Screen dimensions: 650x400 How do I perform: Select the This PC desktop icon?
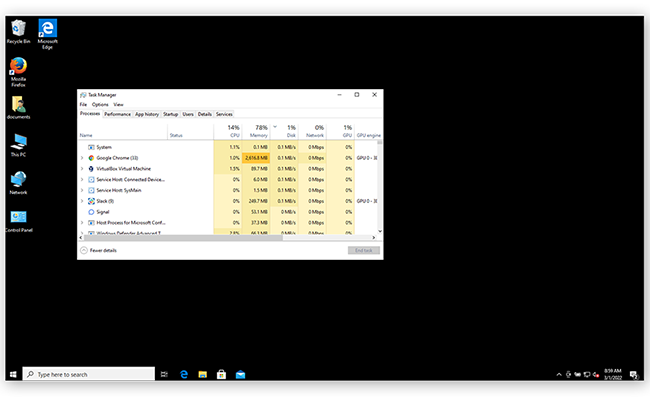pos(18,145)
